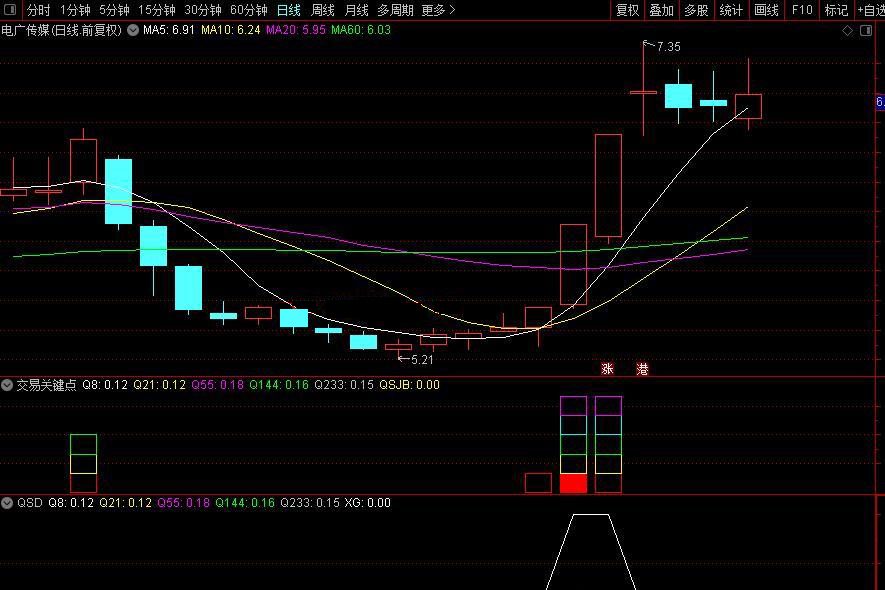Click the red 港 marker below the chart
Screen dimensions: 885x590
642,369
